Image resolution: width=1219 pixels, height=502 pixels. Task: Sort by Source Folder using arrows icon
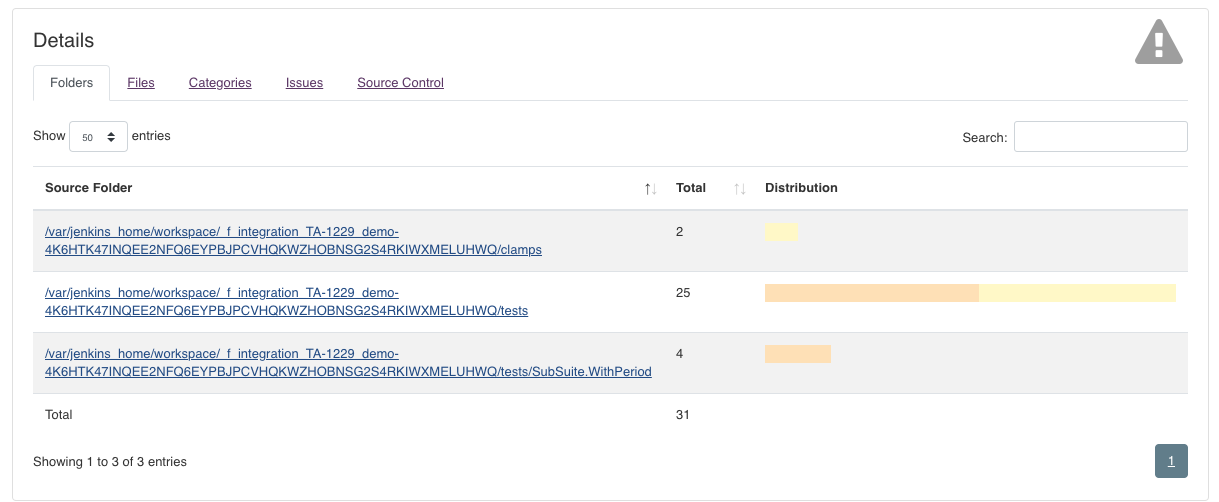click(x=650, y=189)
